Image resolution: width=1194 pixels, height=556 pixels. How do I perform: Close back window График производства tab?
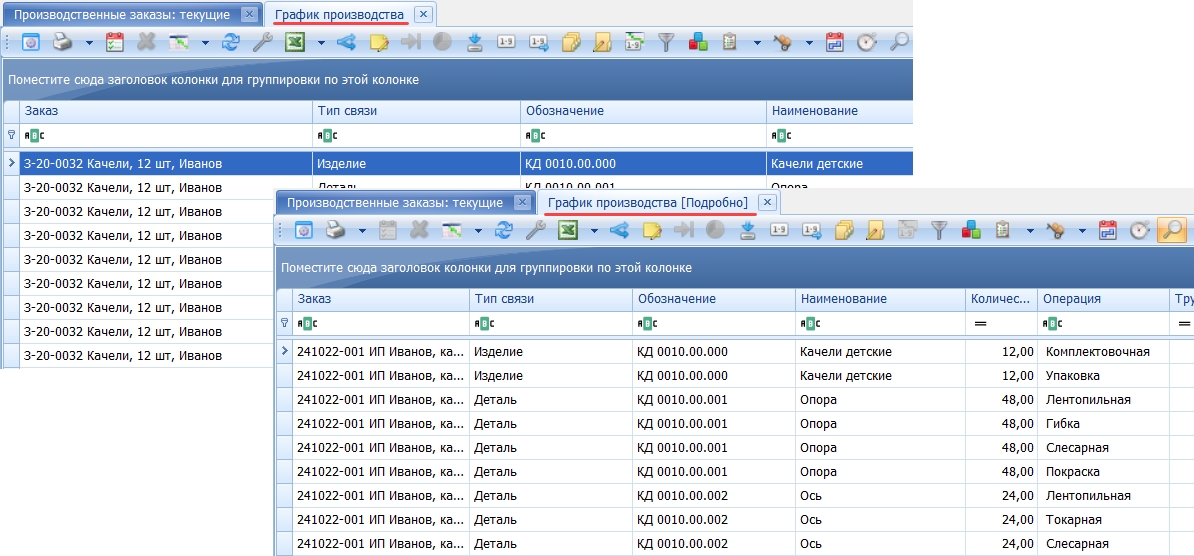424,14
